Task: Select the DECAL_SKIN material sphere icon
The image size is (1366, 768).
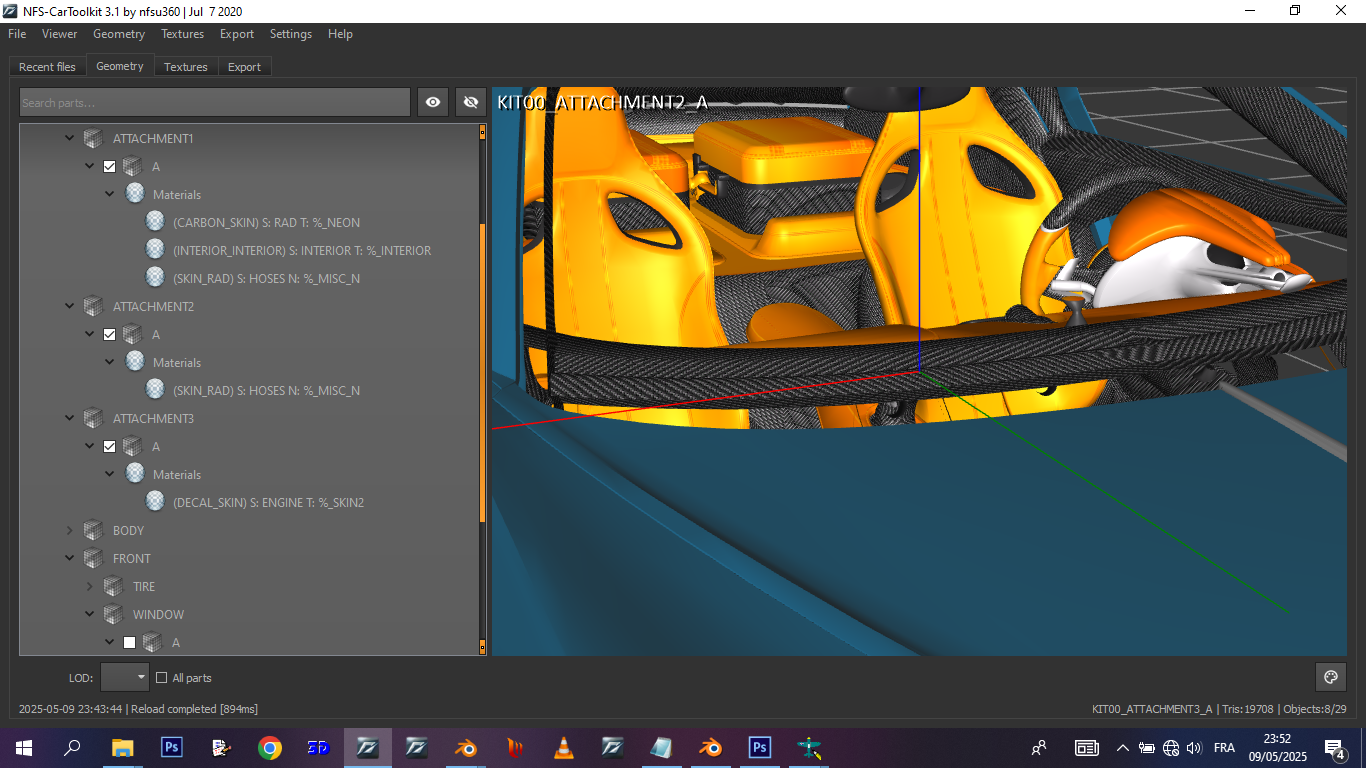Action: click(x=154, y=502)
